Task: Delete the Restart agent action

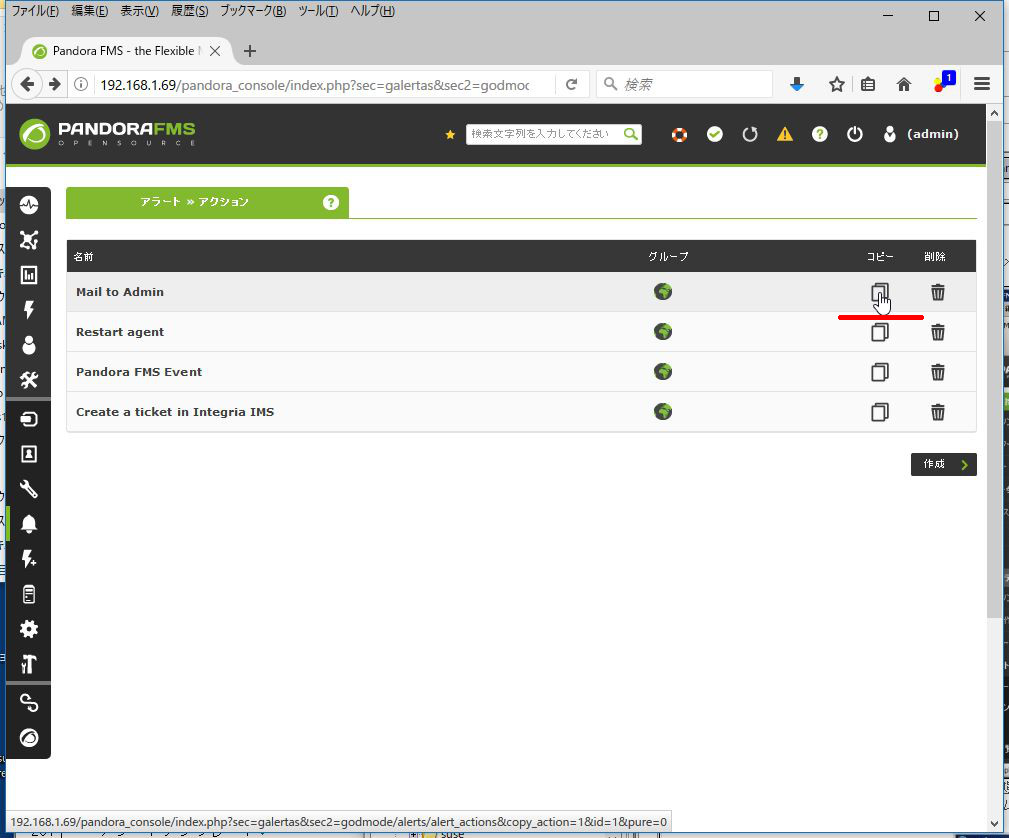Action: [938, 332]
